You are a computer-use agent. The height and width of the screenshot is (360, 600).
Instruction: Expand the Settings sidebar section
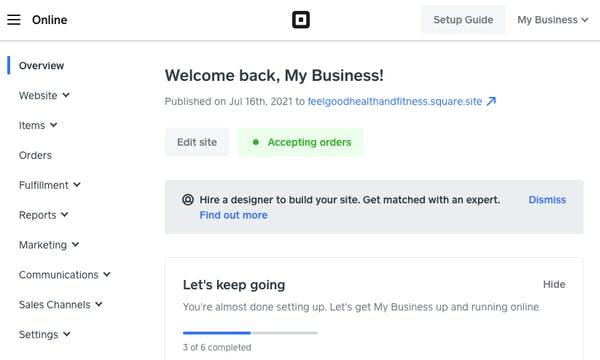click(x=45, y=334)
